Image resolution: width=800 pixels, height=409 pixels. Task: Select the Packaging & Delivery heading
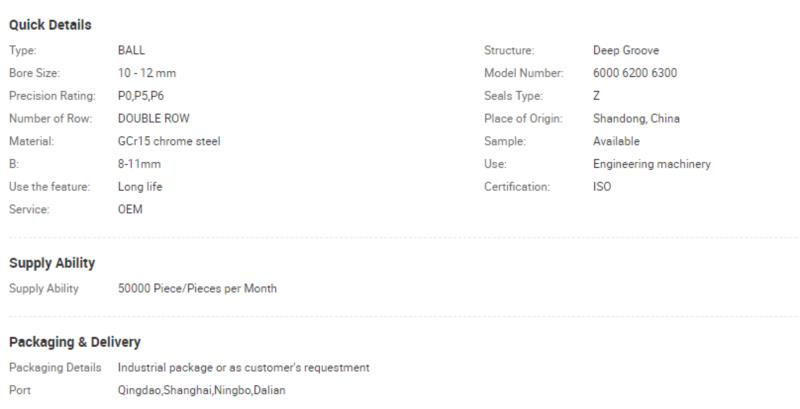pyautogui.click(x=74, y=342)
